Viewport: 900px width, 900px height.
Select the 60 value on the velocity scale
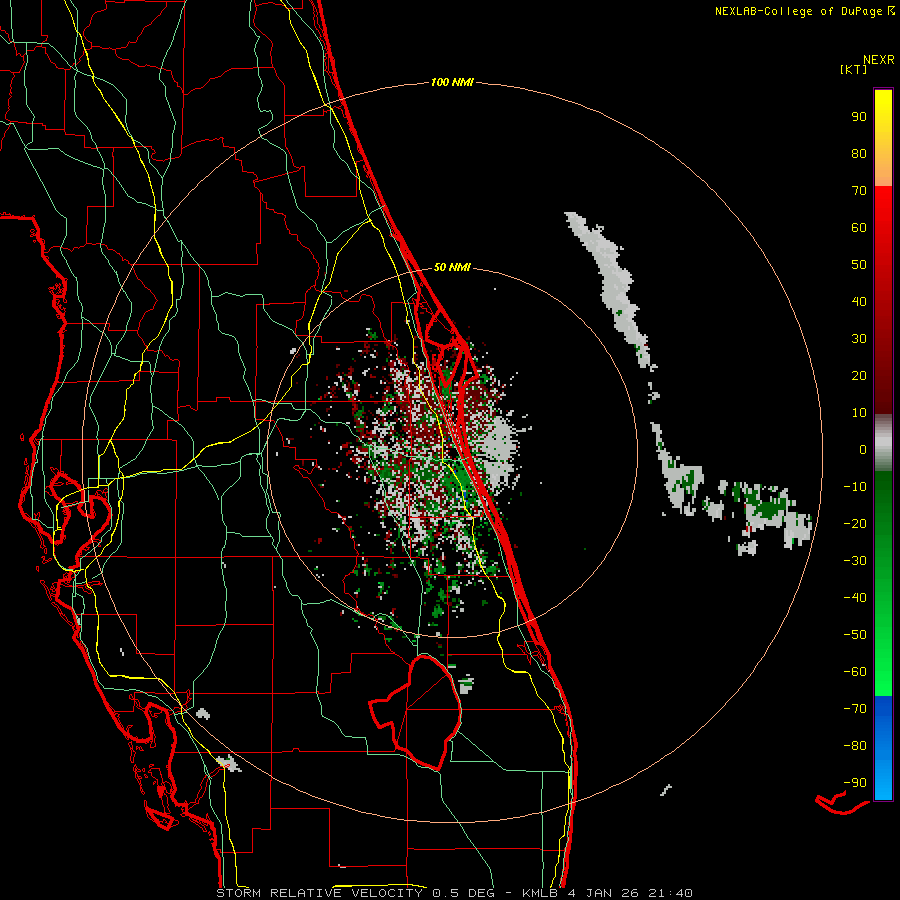(x=859, y=227)
